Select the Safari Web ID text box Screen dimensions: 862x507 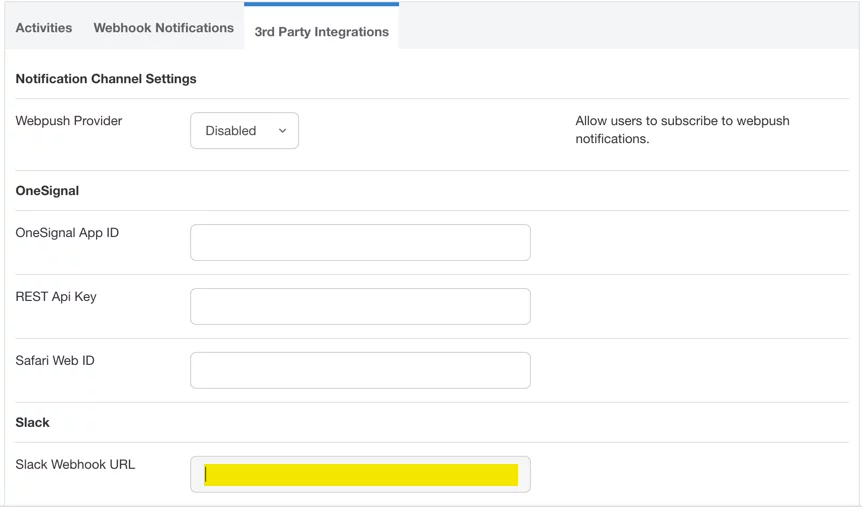click(360, 371)
